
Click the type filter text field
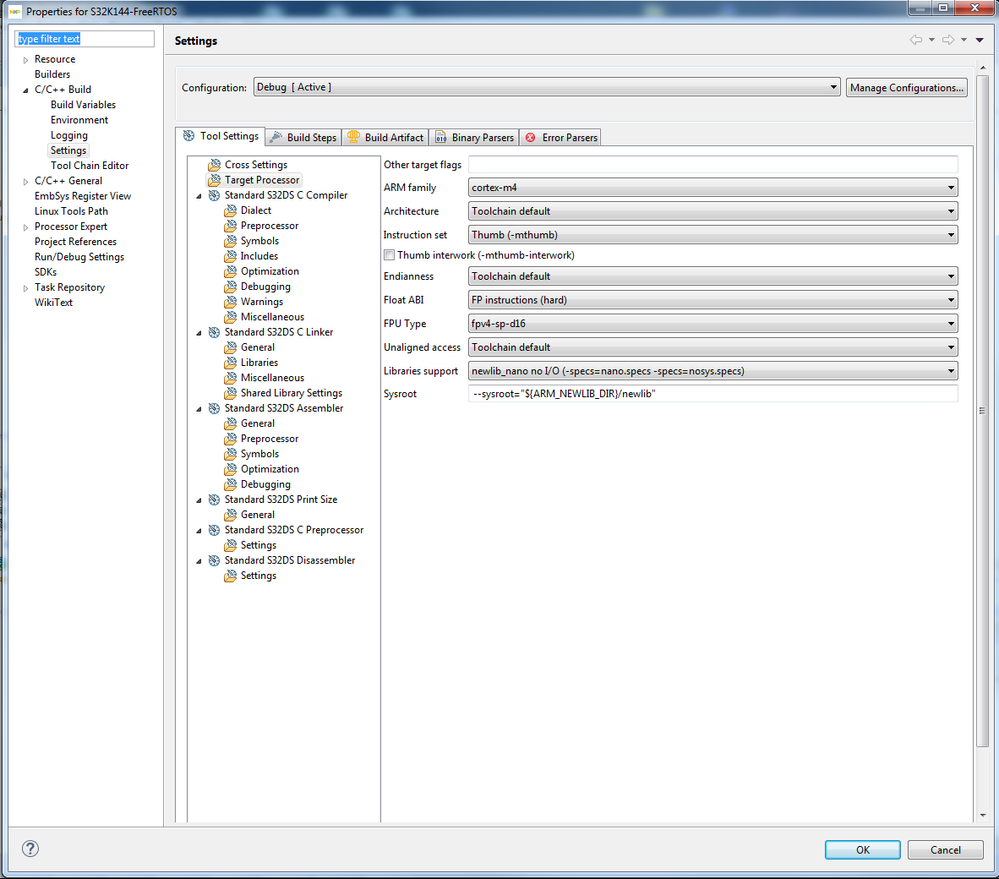pyautogui.click(x=84, y=39)
